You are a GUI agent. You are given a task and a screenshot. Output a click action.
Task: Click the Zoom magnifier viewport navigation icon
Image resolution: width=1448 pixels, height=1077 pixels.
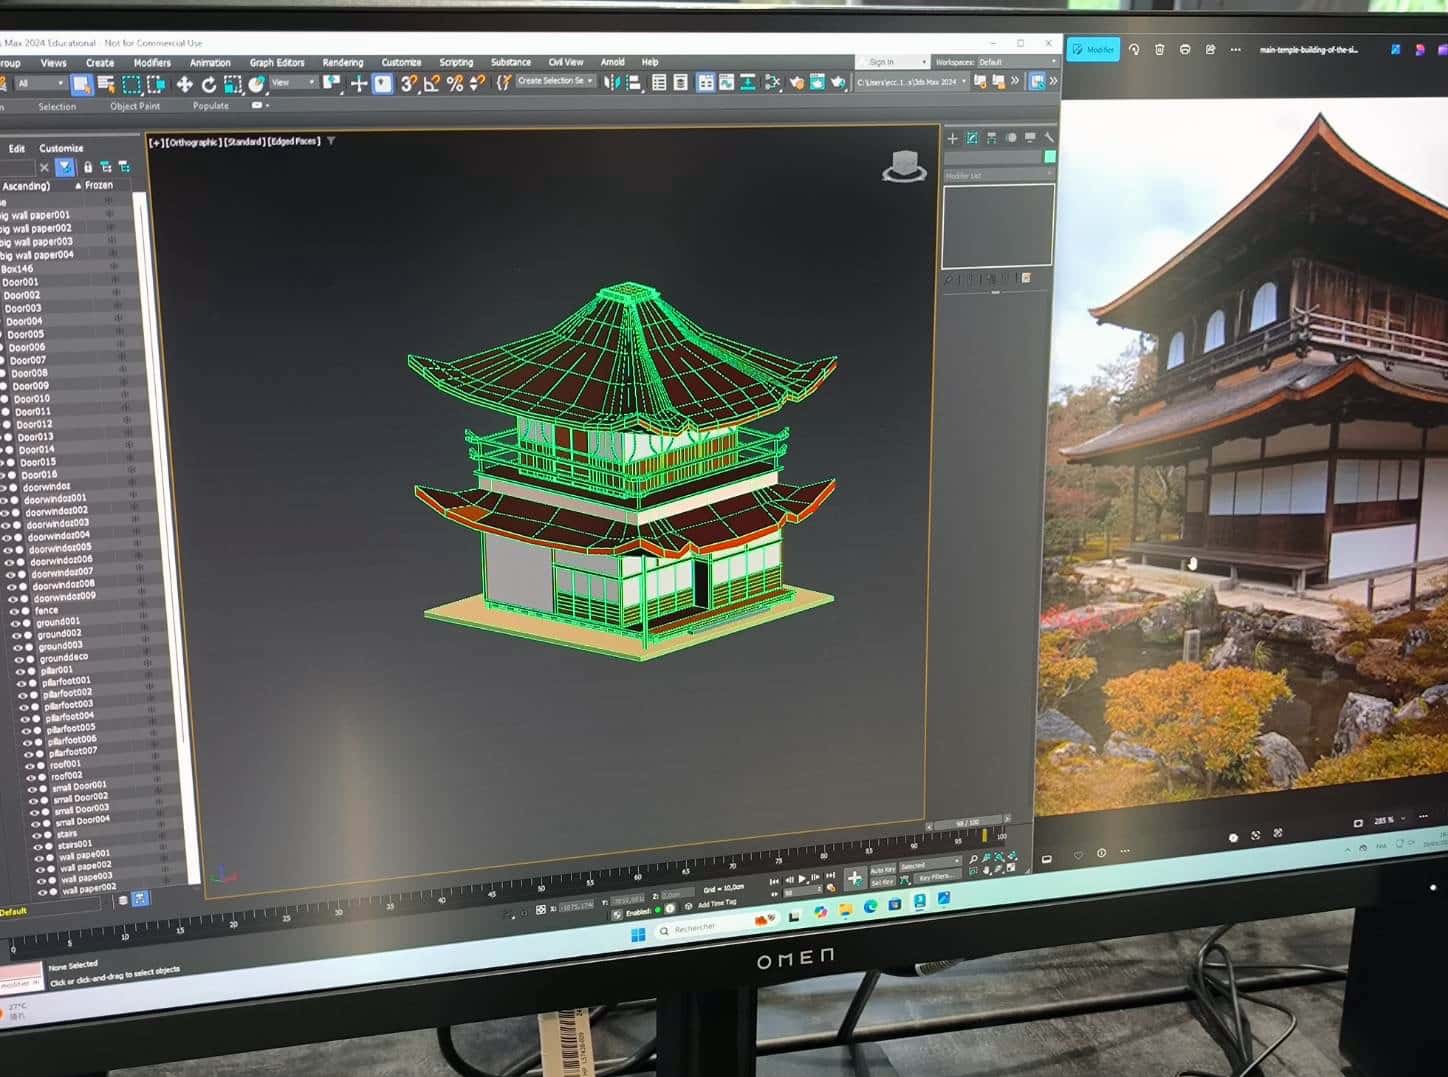click(973, 859)
